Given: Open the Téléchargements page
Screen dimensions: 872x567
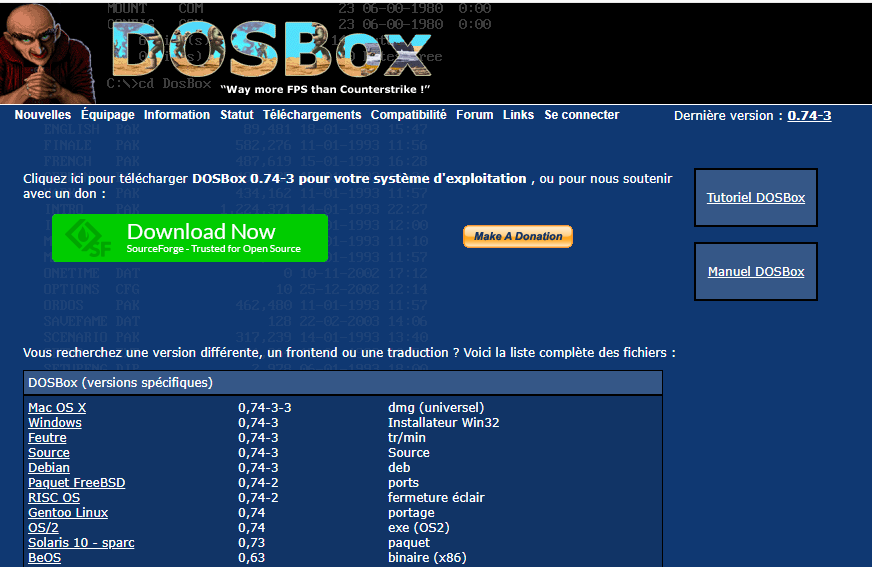Looking at the screenshot, I should coord(312,115).
